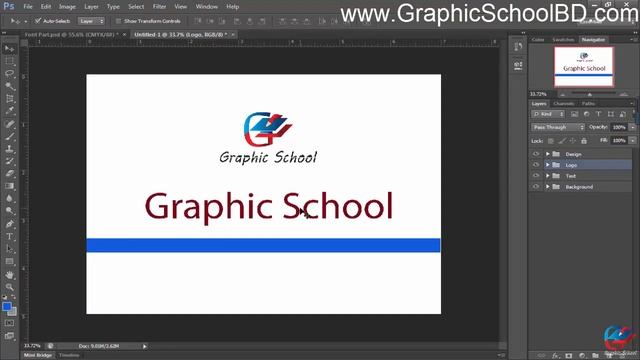Toggle lock all icon
Image resolution: width=640 pixels, height=360 pixels.
coord(584,141)
